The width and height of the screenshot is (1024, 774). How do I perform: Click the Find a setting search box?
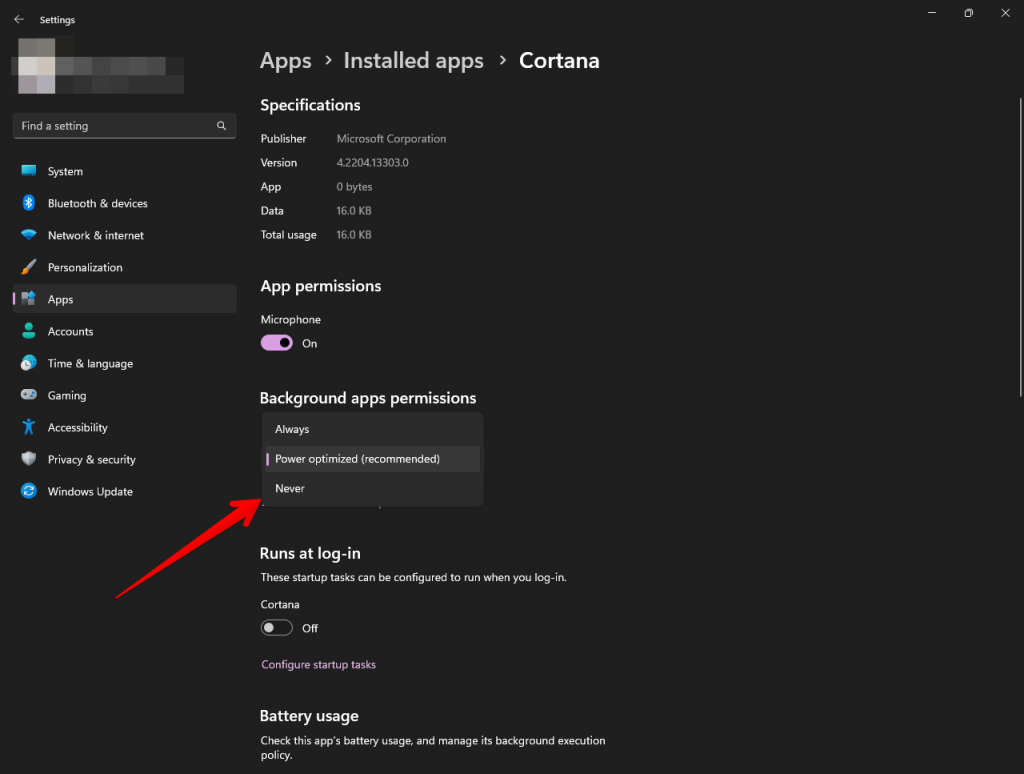[115, 126]
